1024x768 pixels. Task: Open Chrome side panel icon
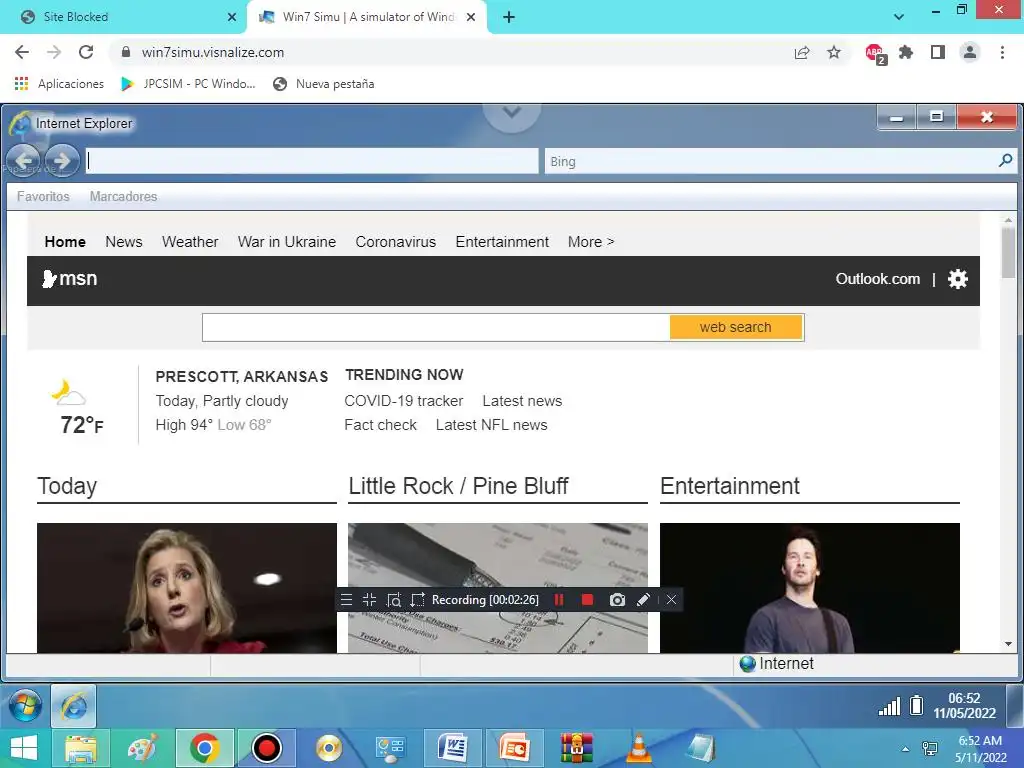(x=938, y=52)
